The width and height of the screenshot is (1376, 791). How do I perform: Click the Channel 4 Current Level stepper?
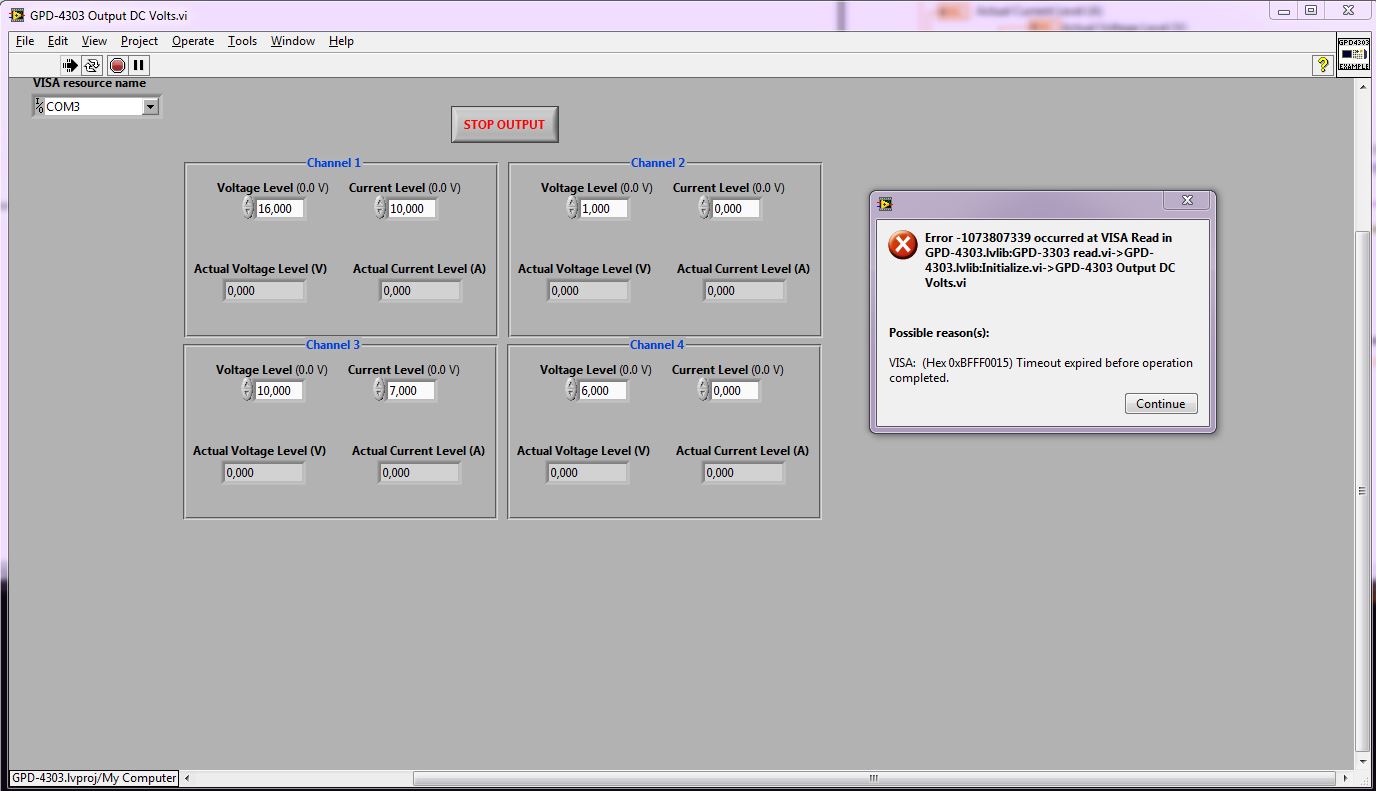pos(703,390)
